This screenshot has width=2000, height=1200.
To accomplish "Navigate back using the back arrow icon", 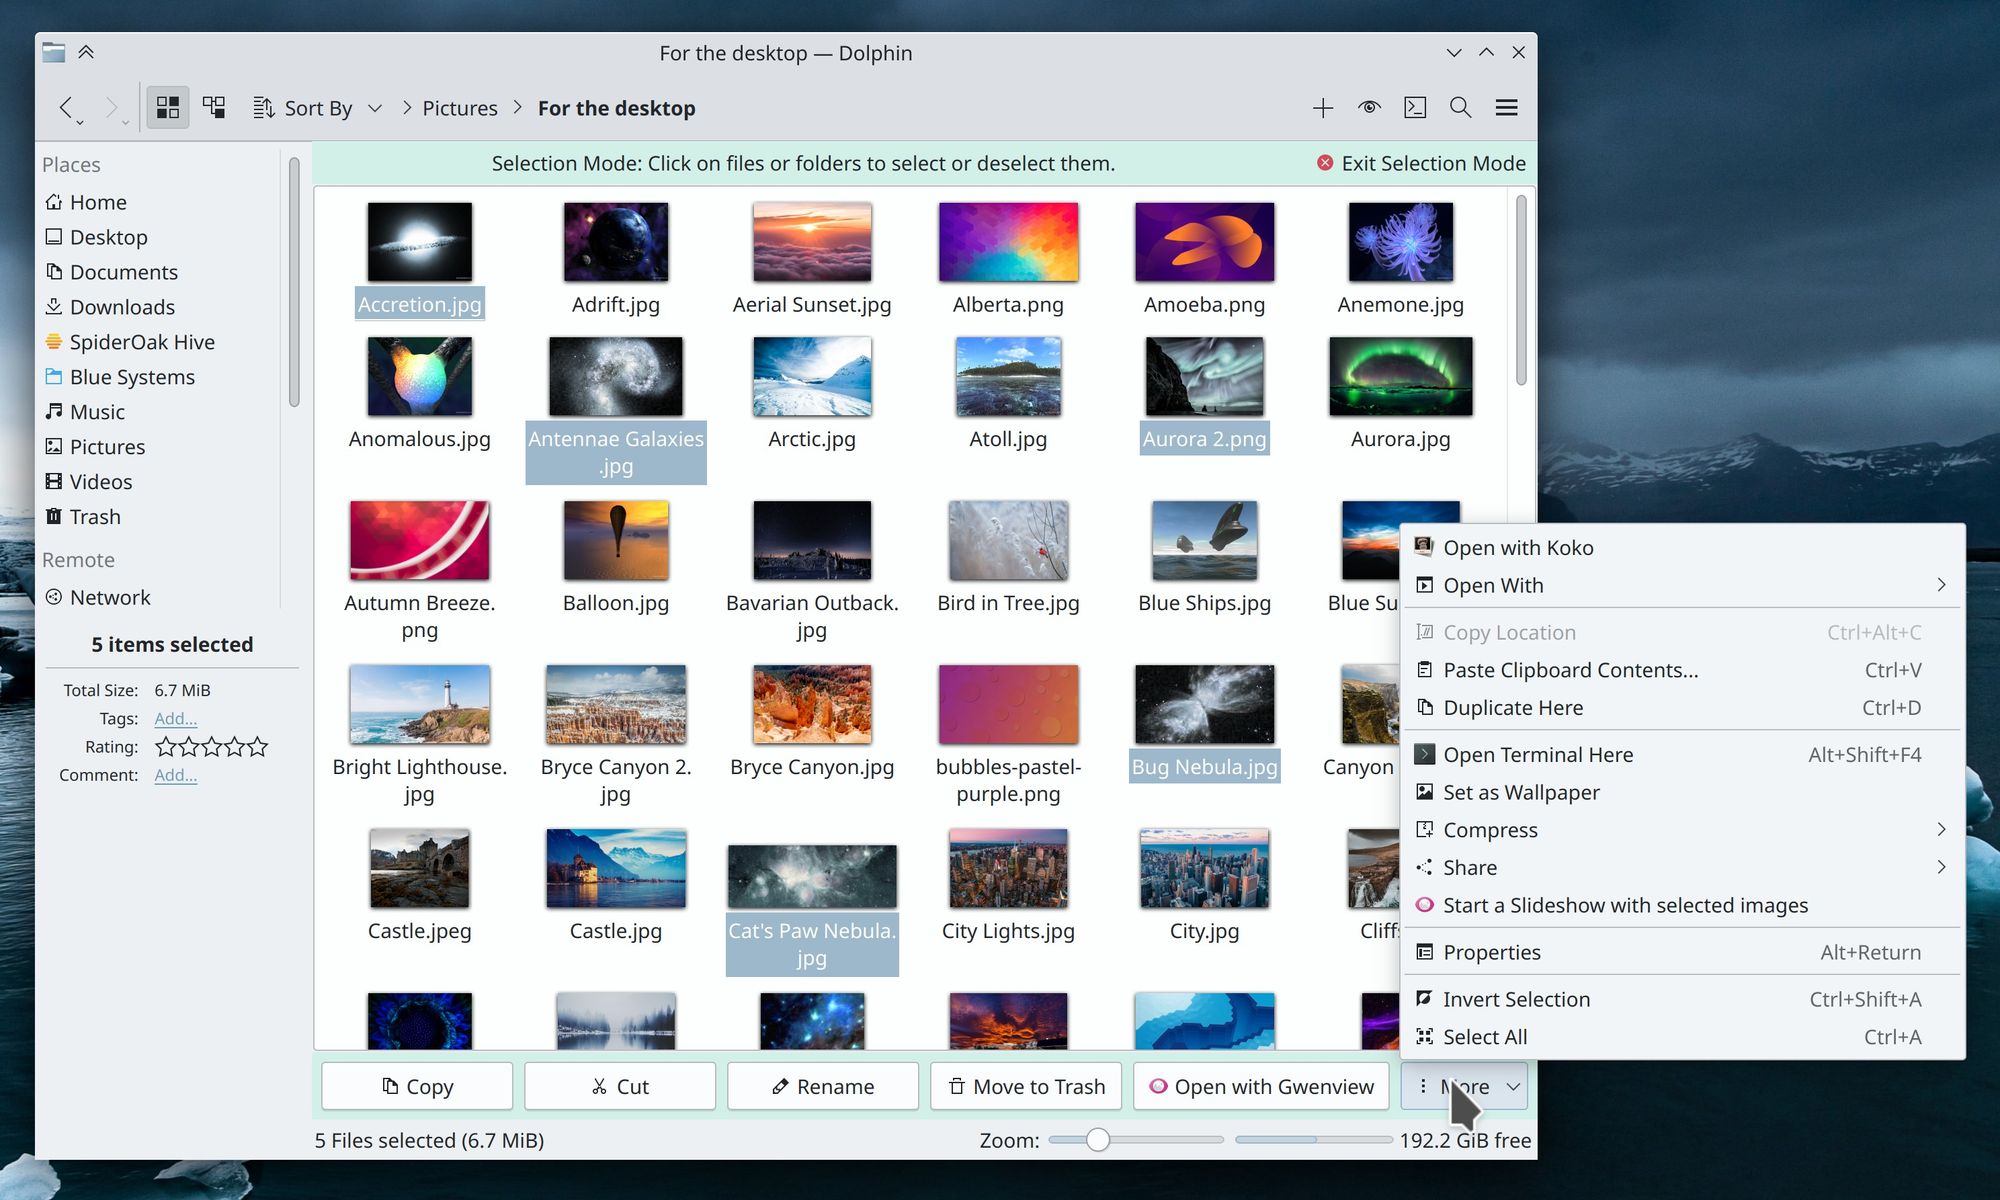I will point(67,108).
